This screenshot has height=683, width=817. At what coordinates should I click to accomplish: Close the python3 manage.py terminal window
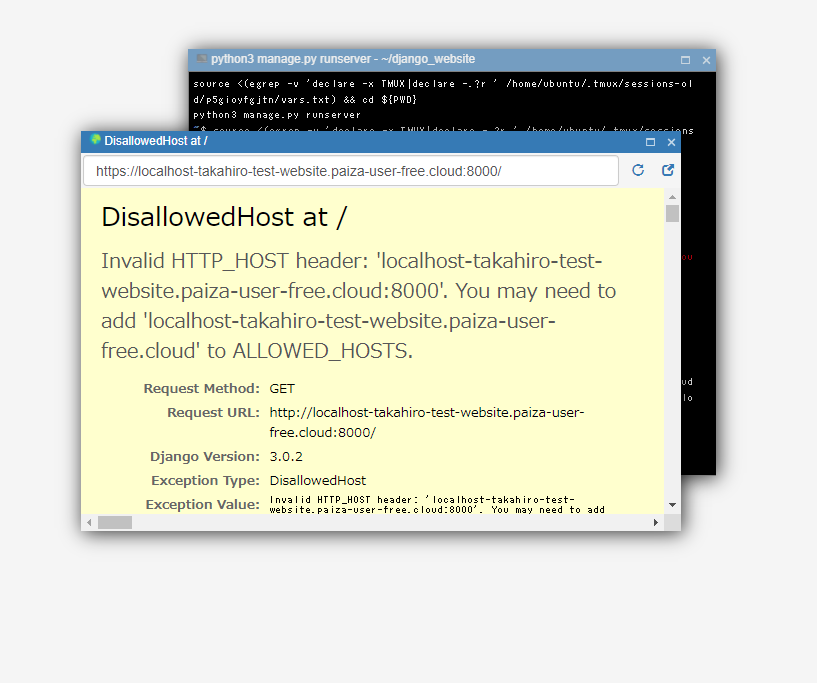coord(706,60)
